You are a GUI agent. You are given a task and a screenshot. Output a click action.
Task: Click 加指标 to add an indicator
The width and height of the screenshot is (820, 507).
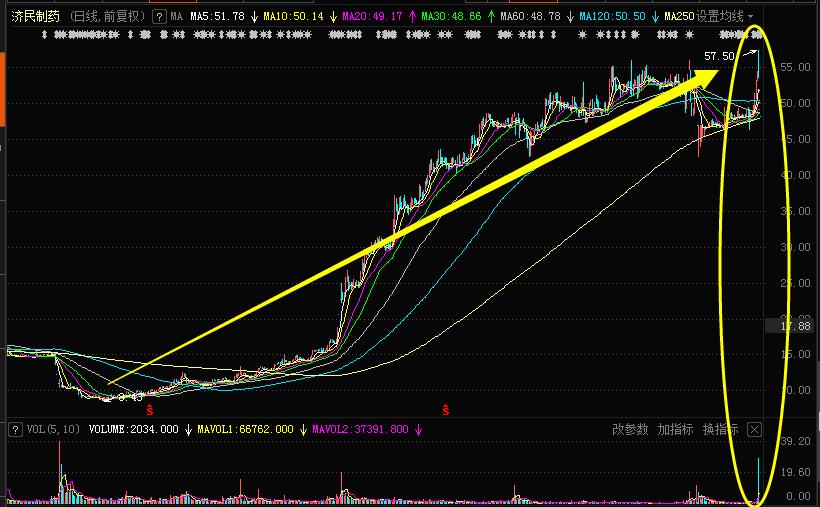[675, 430]
